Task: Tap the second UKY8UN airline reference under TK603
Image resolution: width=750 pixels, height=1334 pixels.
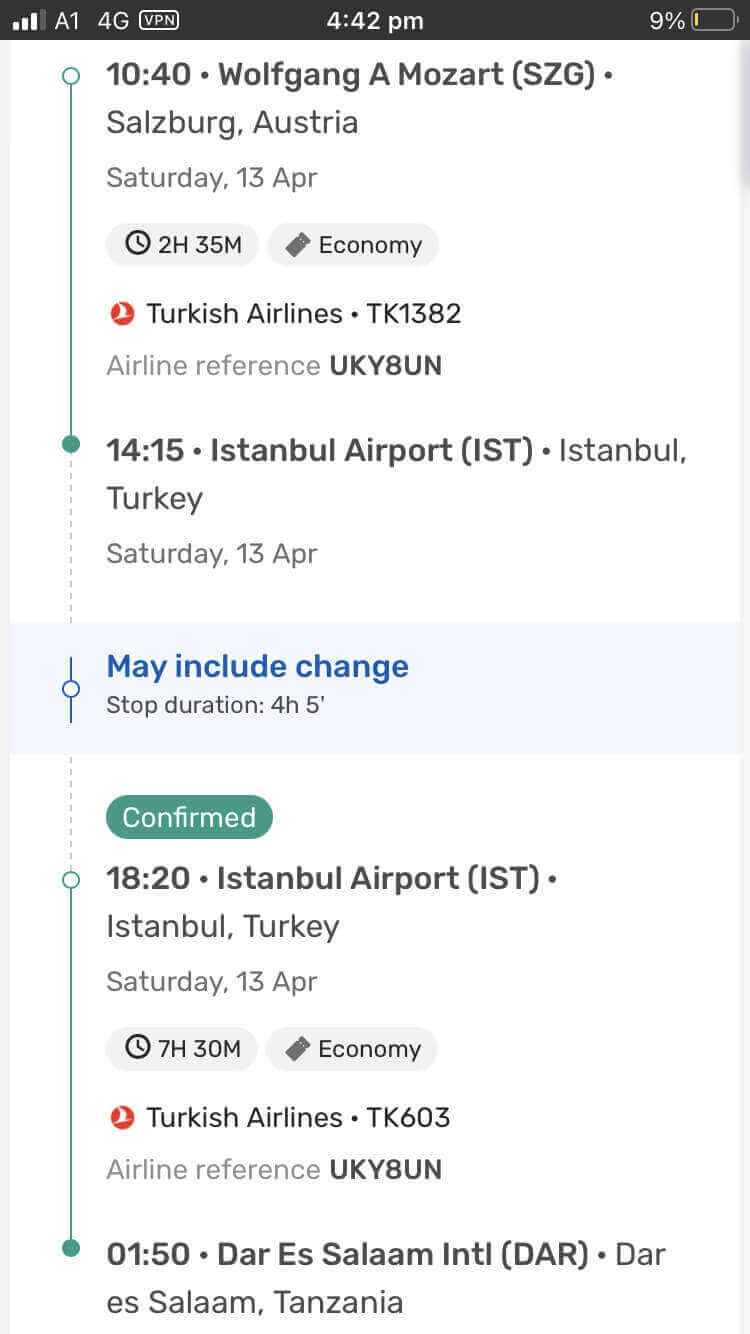Action: click(386, 1170)
